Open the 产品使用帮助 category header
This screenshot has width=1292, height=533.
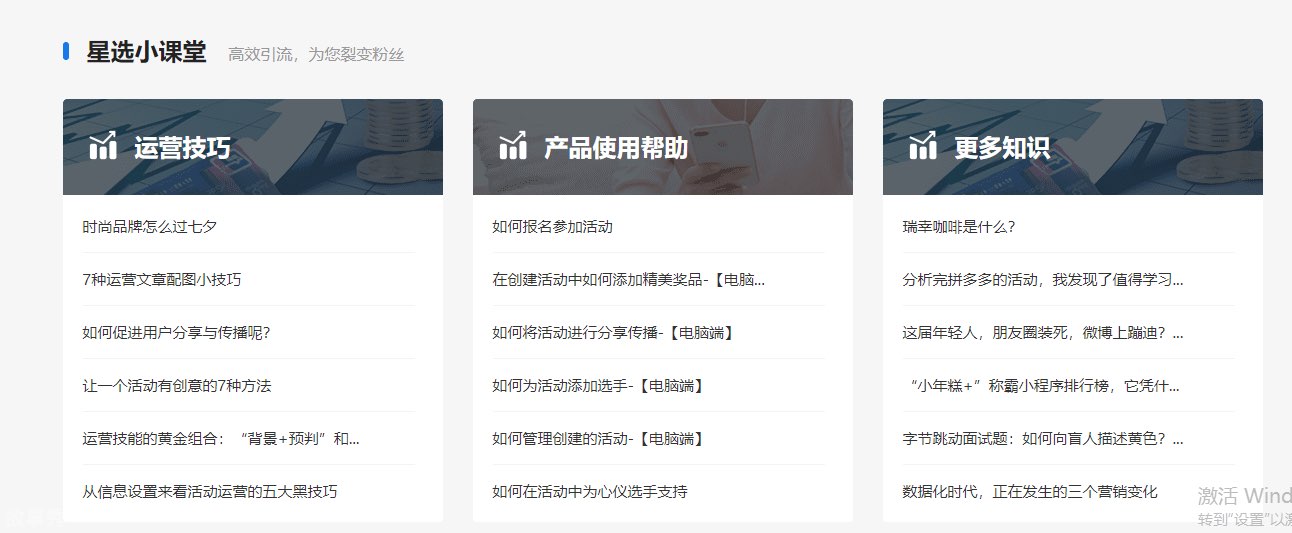click(663, 147)
